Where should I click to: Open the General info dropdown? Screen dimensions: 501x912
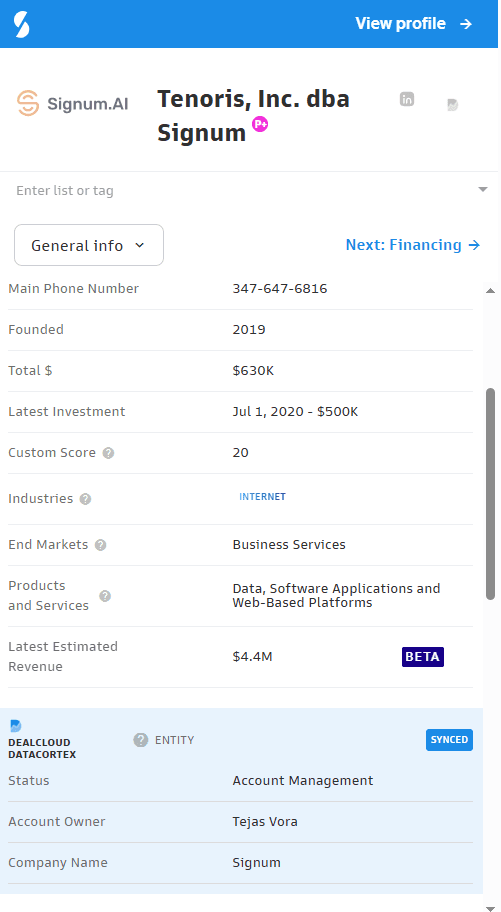pos(89,245)
